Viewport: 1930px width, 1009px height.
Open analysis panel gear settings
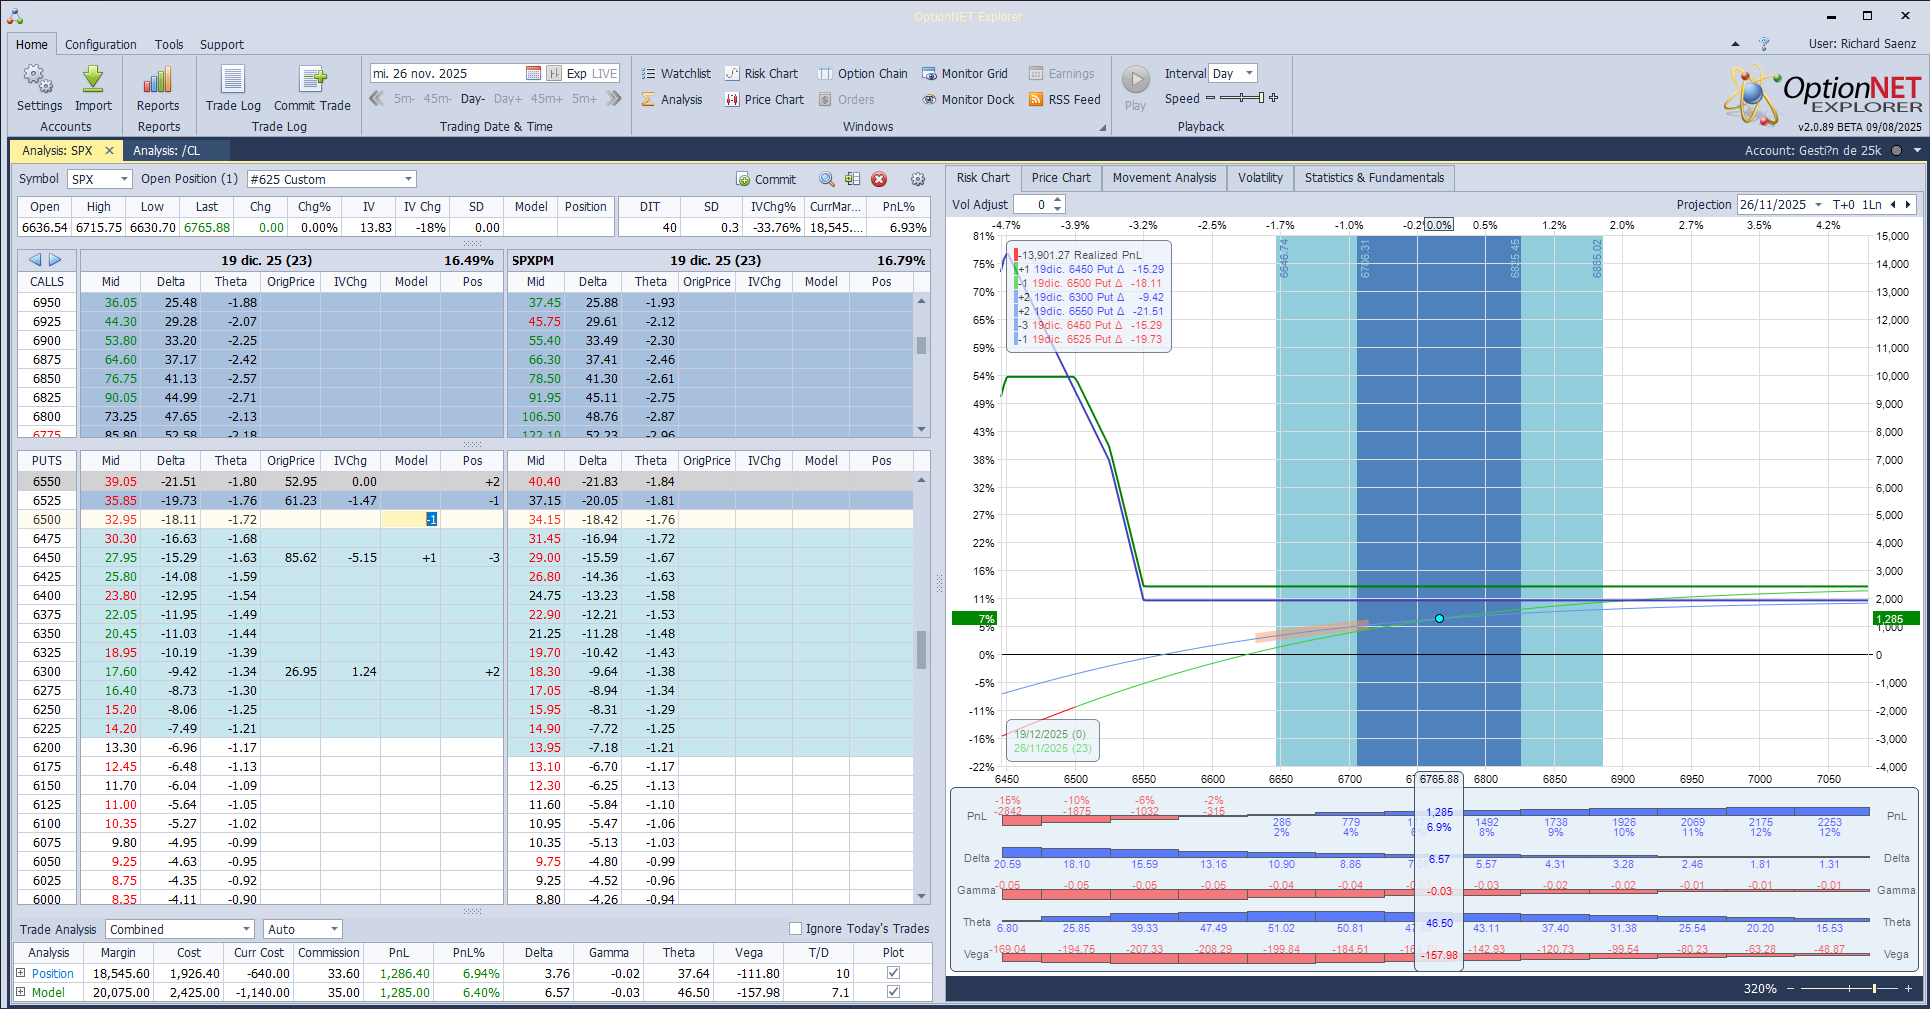click(918, 179)
